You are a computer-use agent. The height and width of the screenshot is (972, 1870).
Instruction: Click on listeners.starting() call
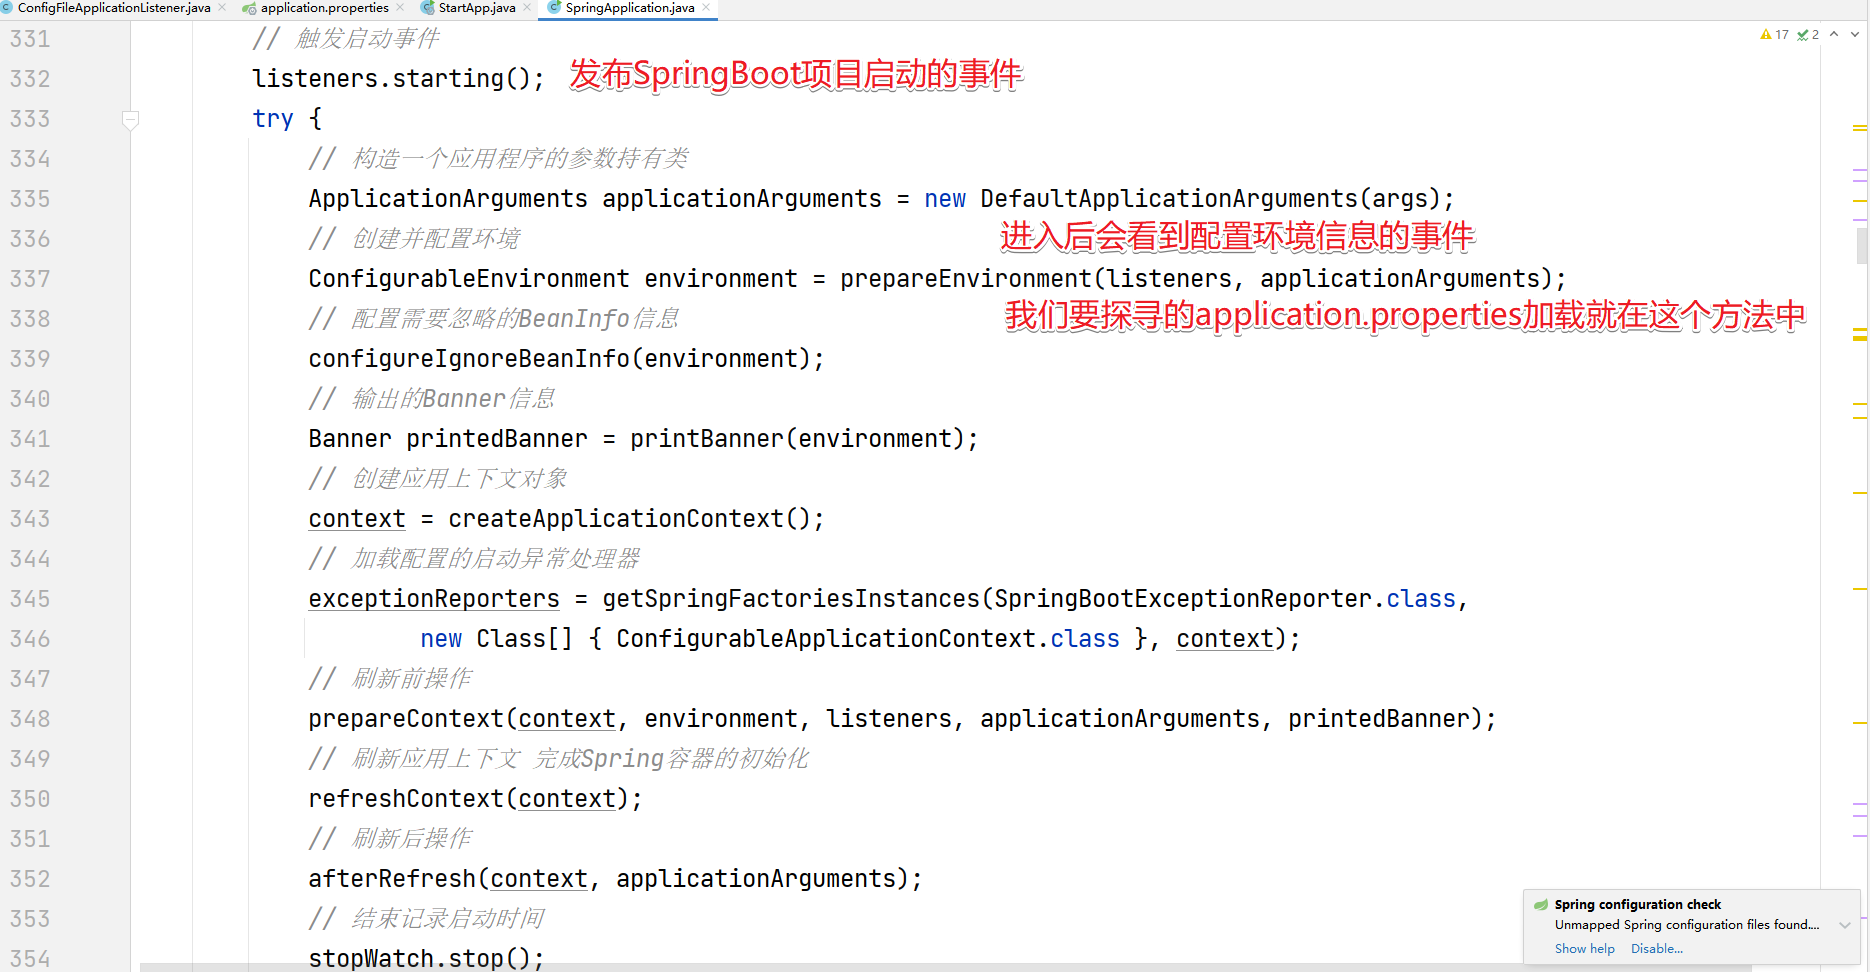[x=397, y=79]
